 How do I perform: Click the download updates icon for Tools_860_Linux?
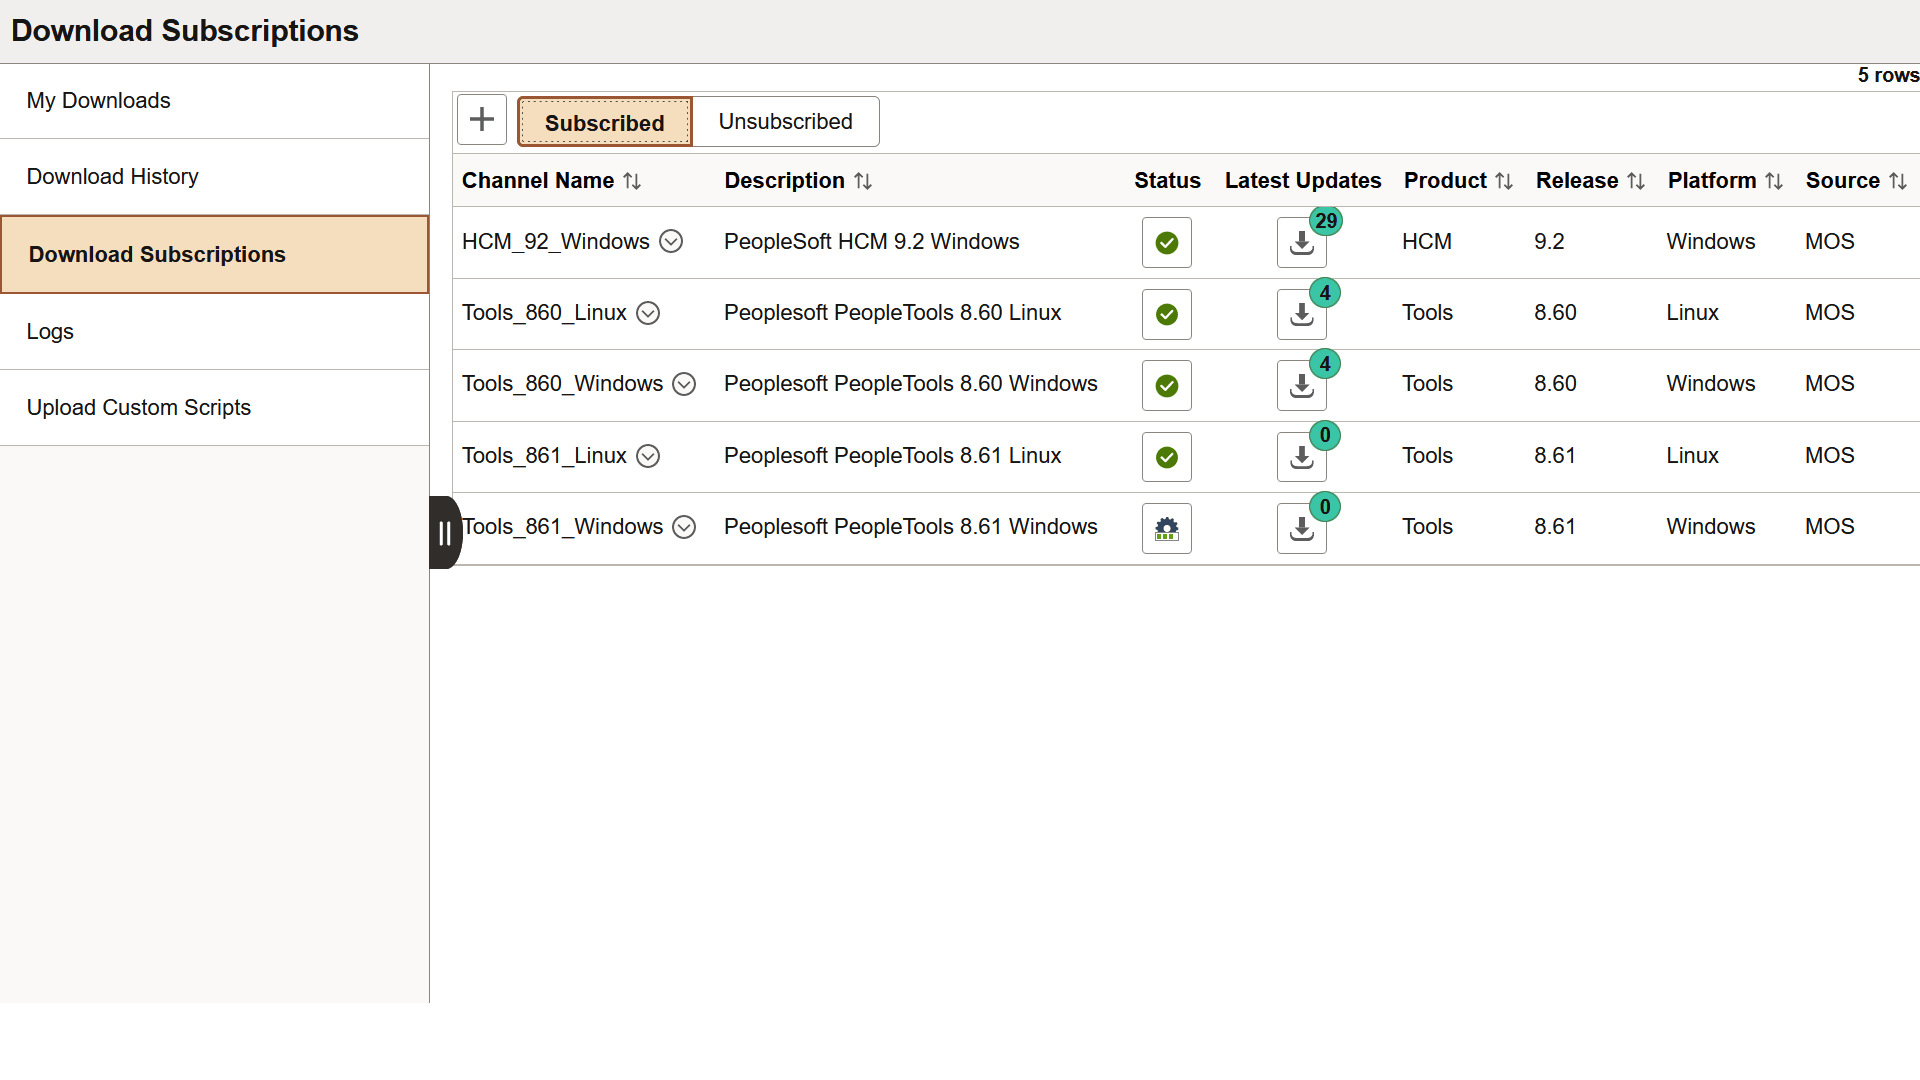(1301, 314)
